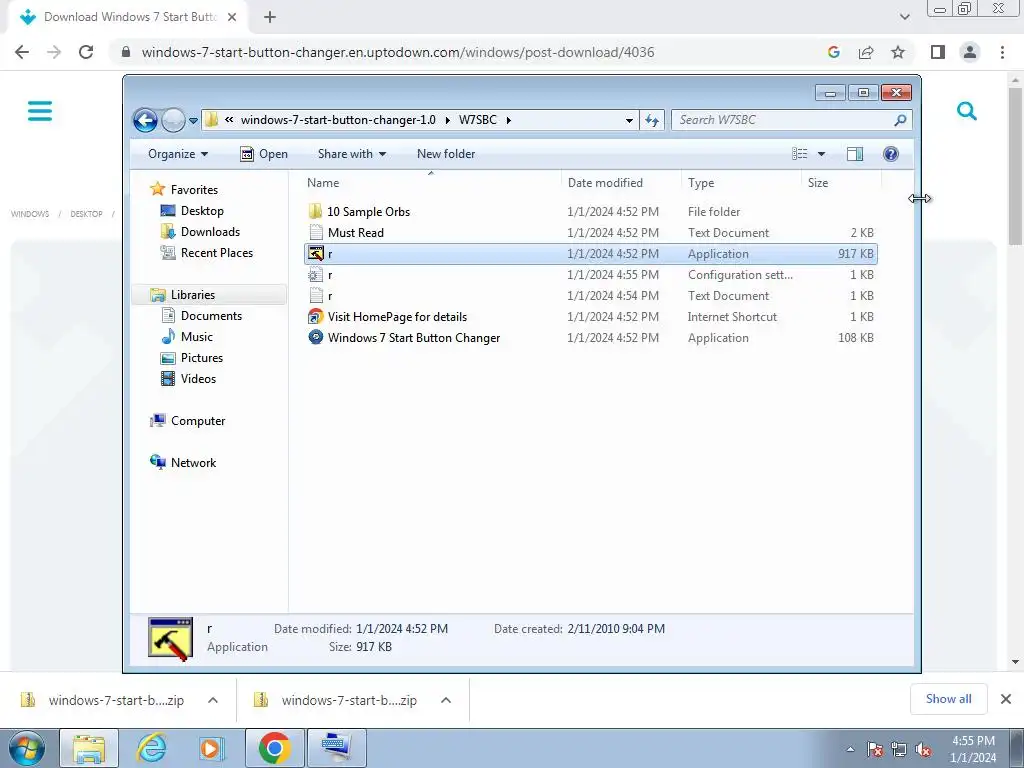Show hidden system tray icons
This screenshot has width=1024, height=768.
click(850, 749)
